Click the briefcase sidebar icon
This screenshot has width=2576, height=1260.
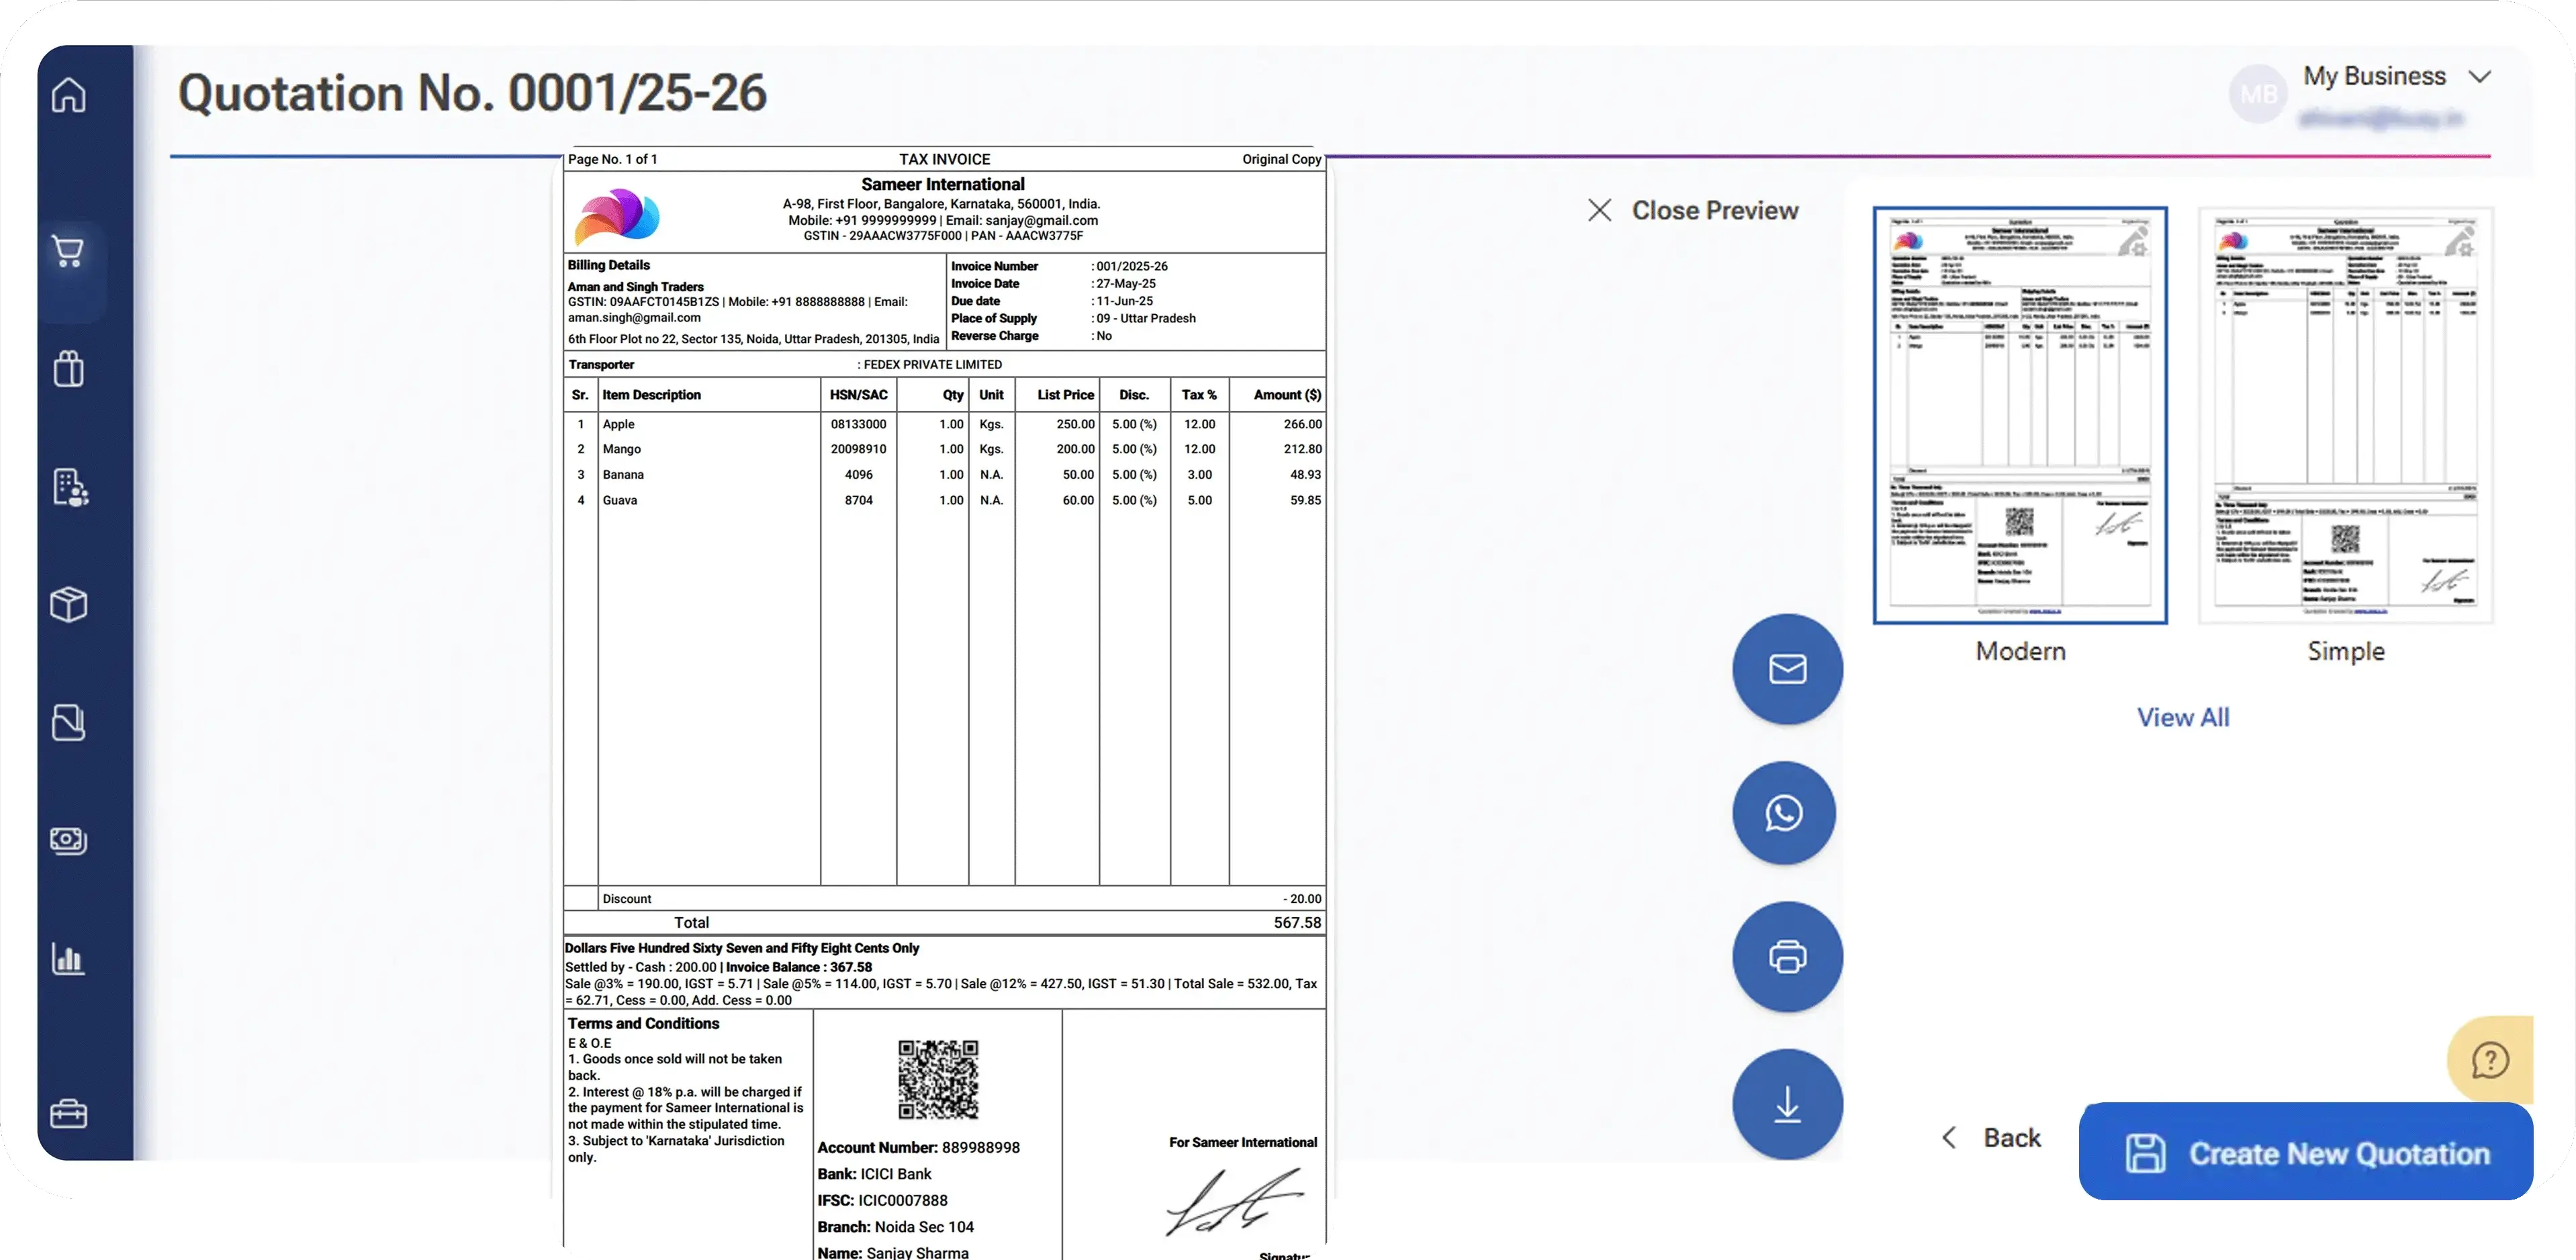69,1113
